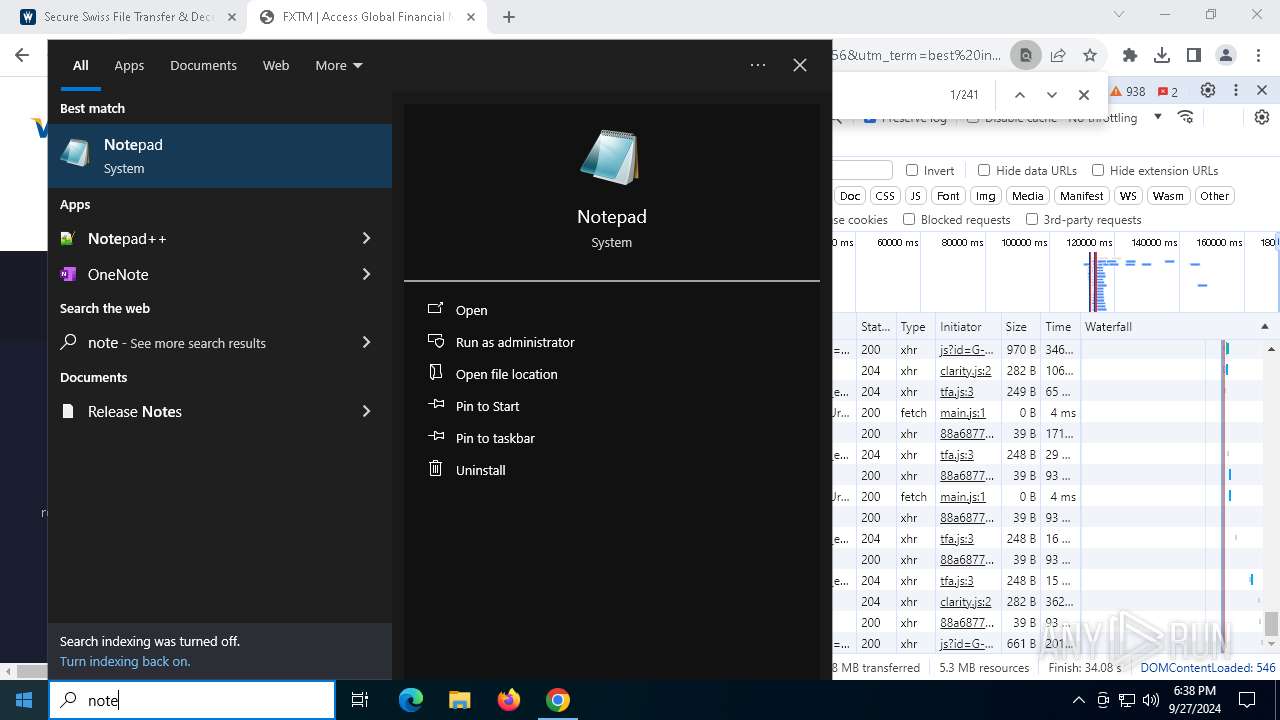Open the No throttling dropdown arrow
Screen dimensions: 1280x720
tap(1157, 117)
